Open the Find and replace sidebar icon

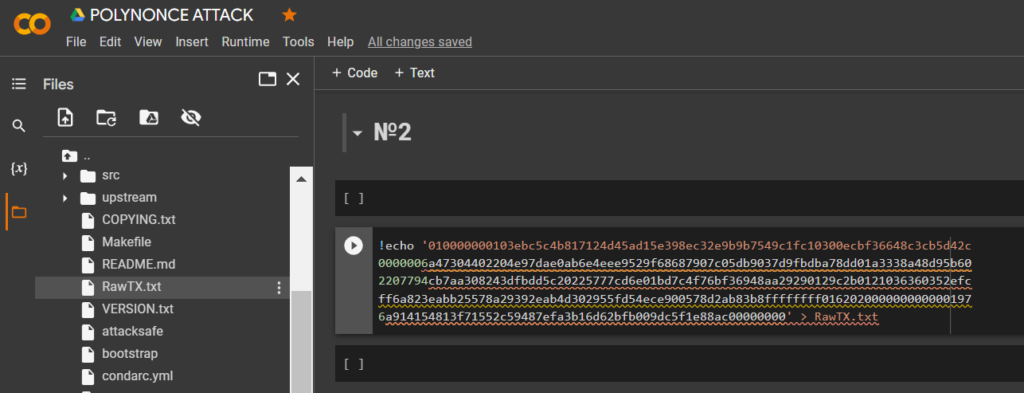click(19, 125)
